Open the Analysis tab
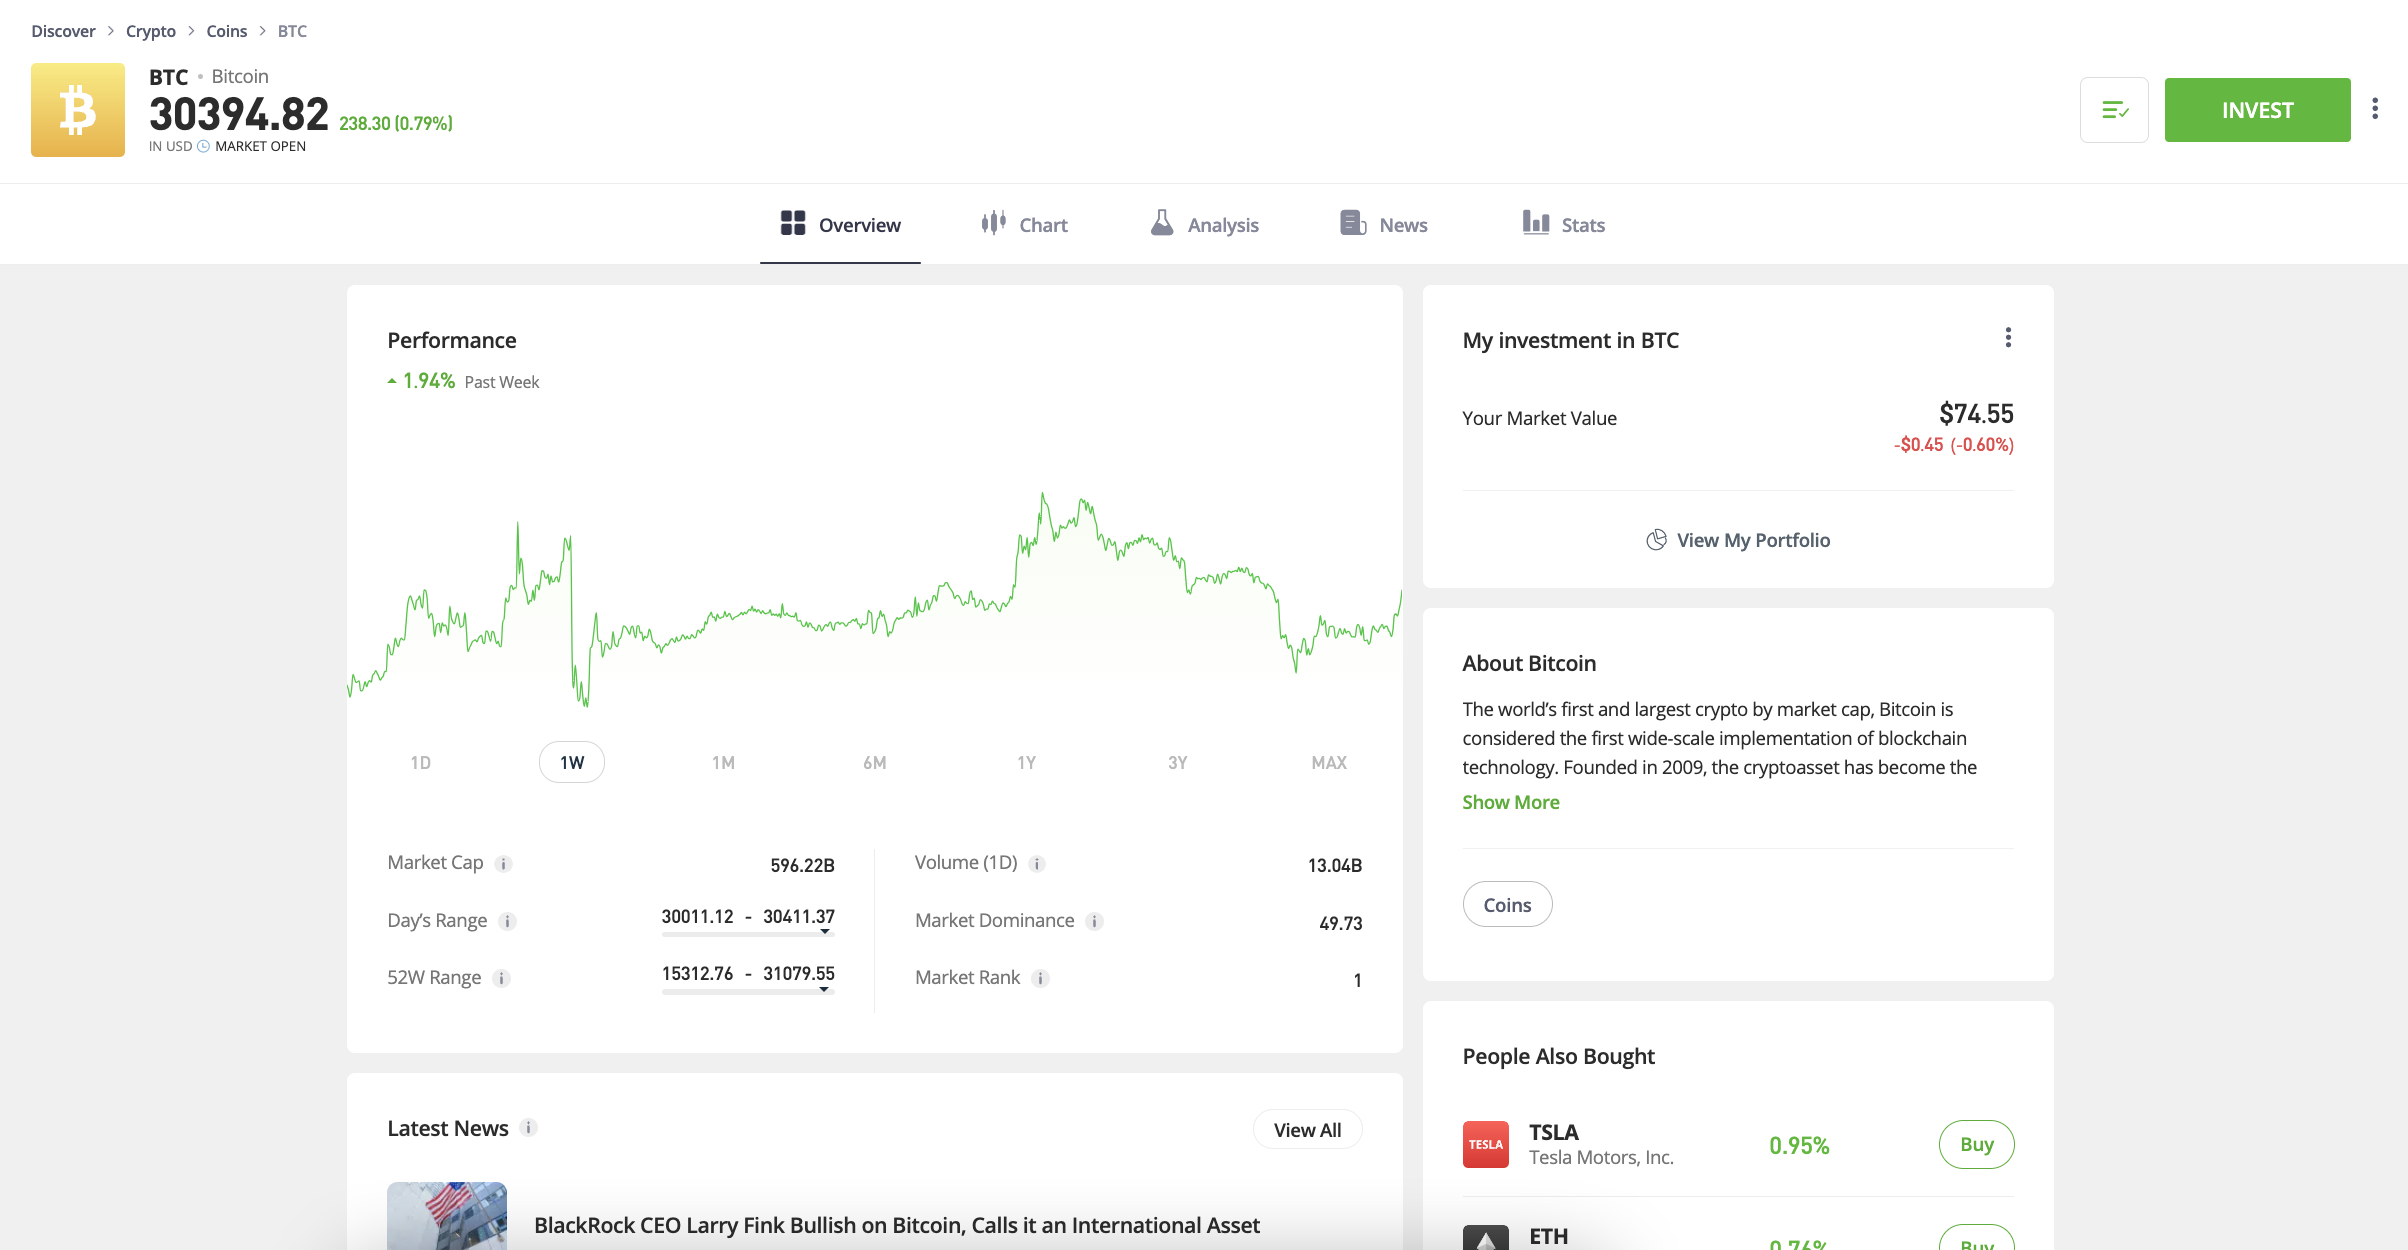The width and height of the screenshot is (2408, 1250). tap(1204, 224)
